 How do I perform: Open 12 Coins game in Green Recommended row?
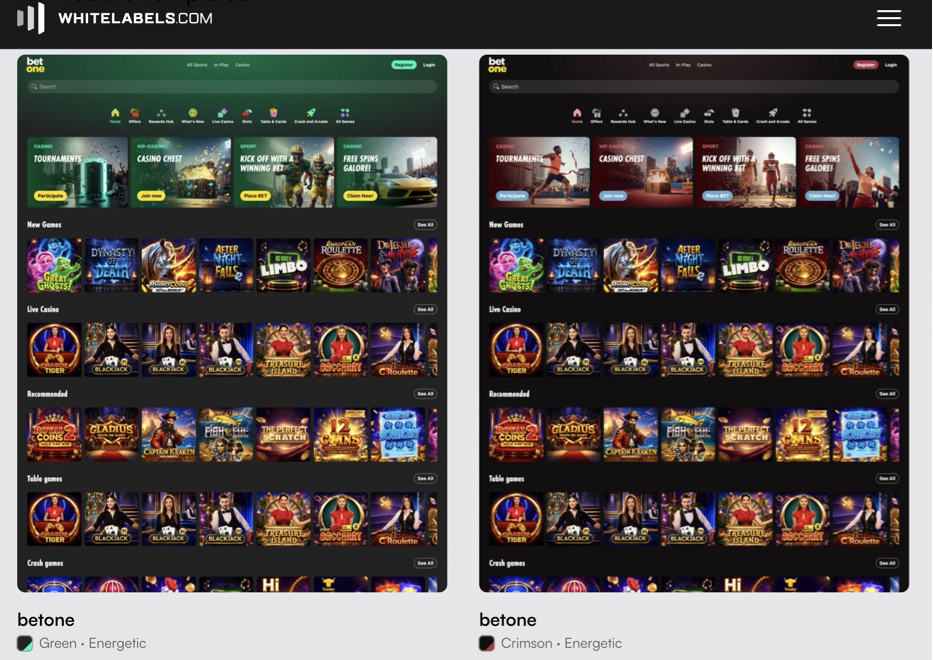(340, 434)
